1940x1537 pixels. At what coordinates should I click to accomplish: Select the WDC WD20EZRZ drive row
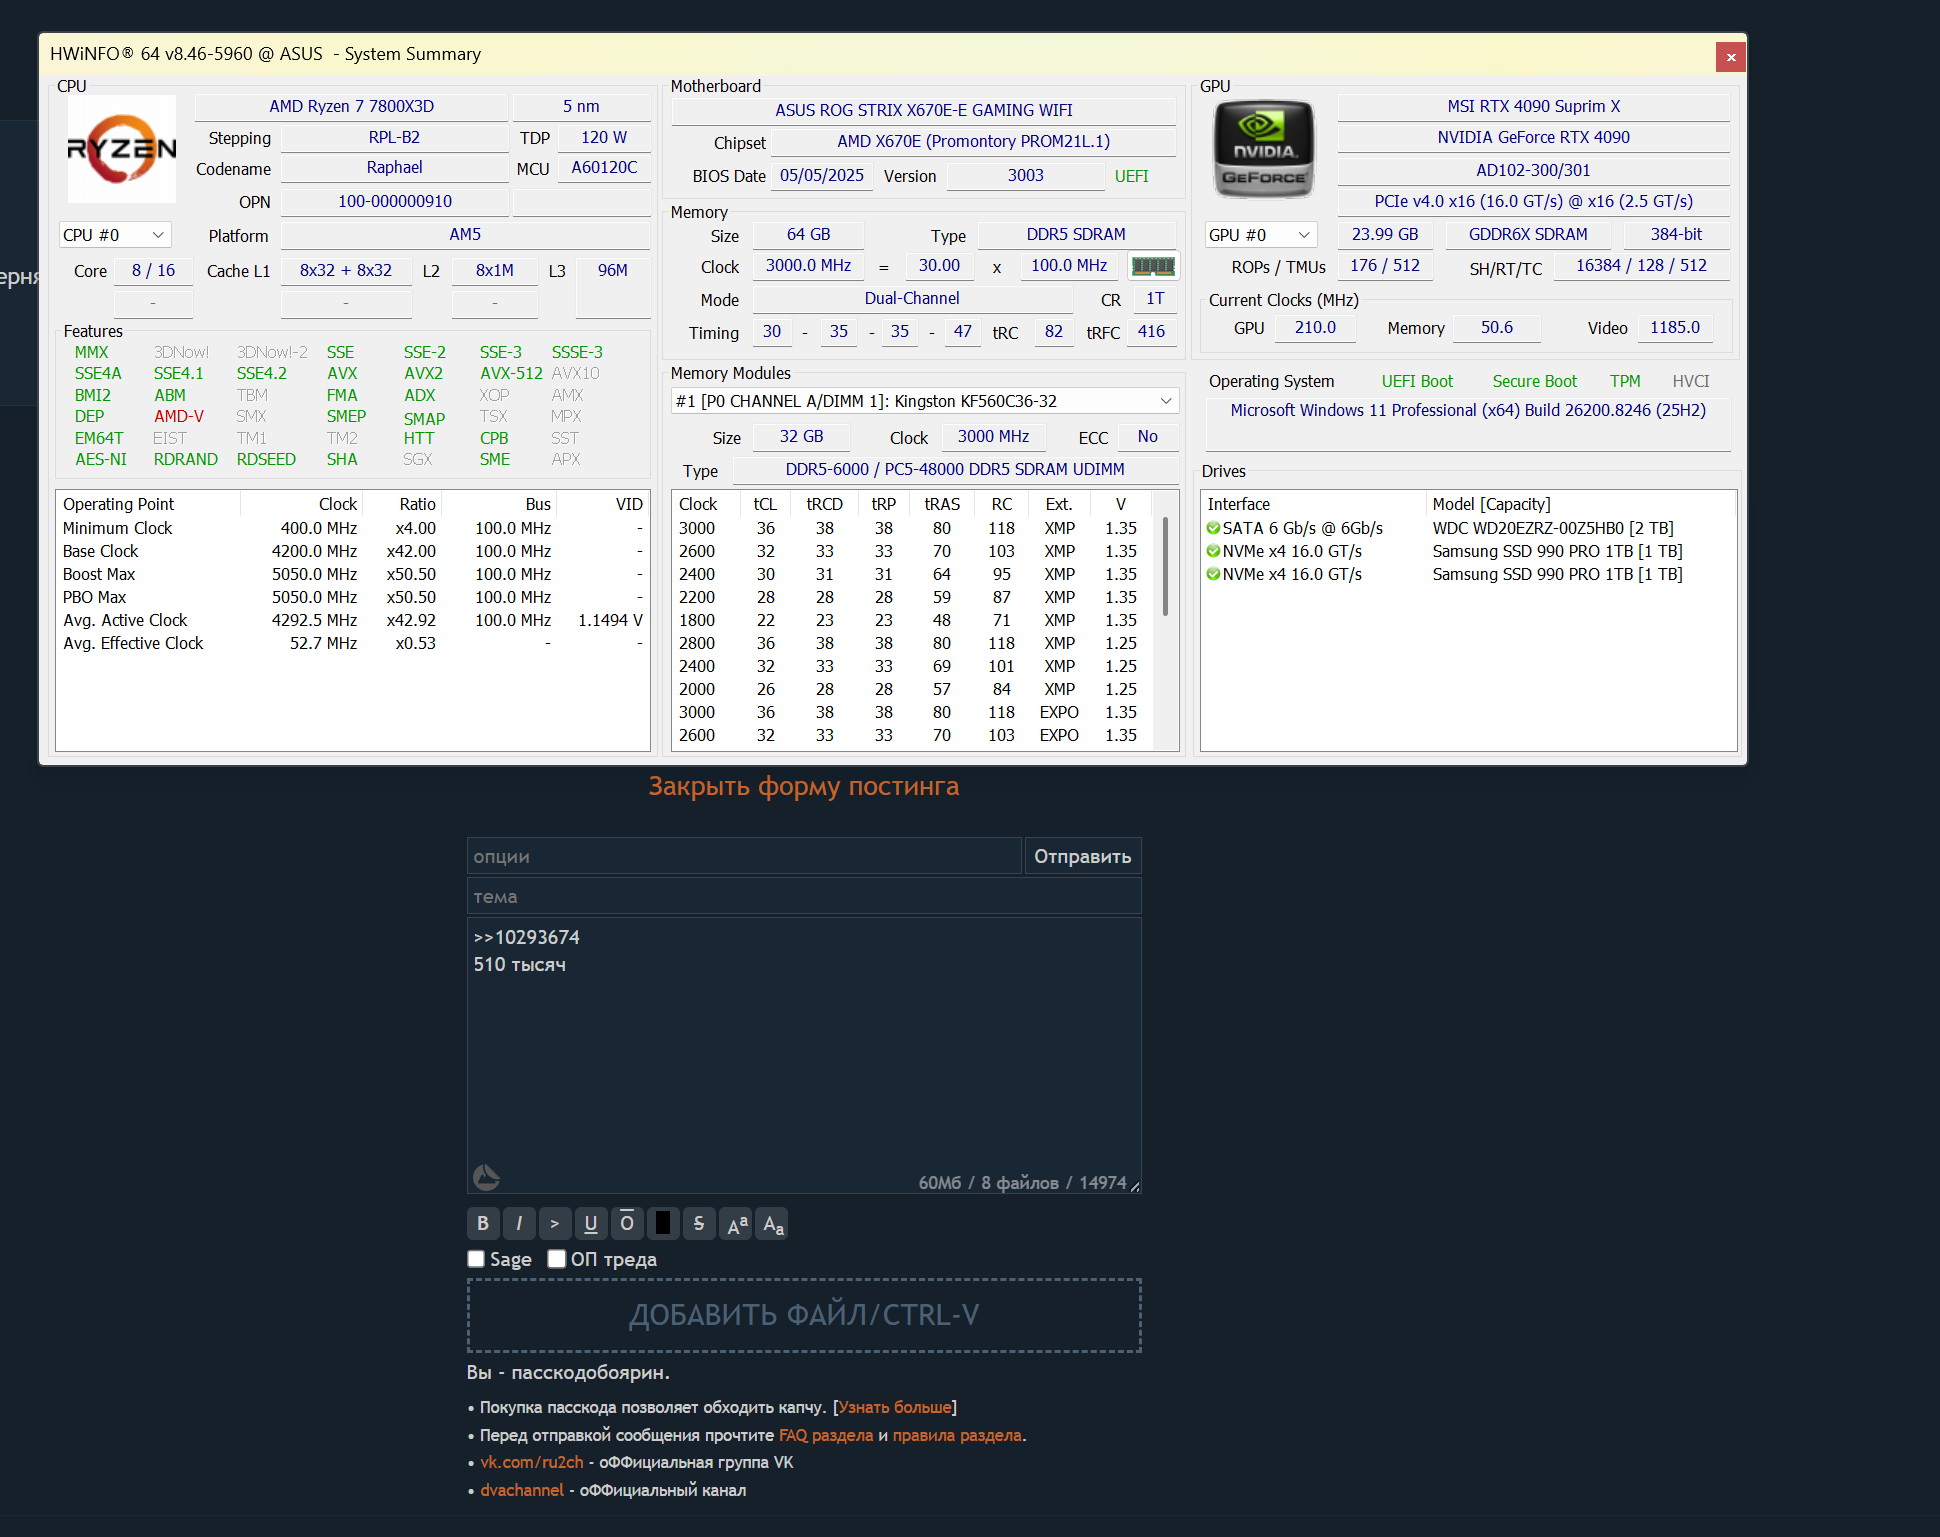(1468, 528)
